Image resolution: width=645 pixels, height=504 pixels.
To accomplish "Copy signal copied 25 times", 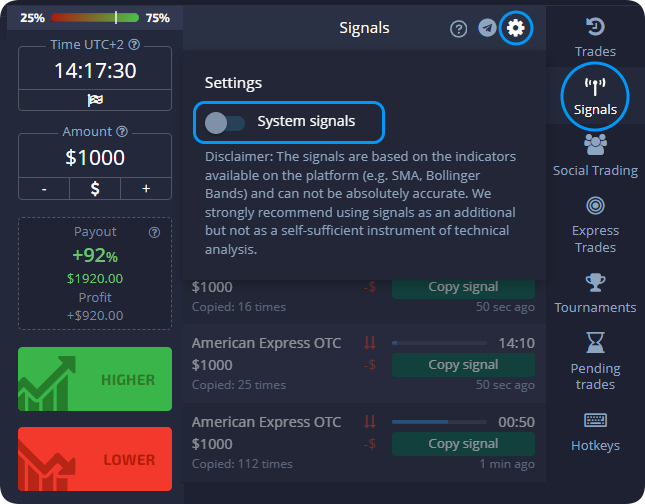I will point(463,365).
